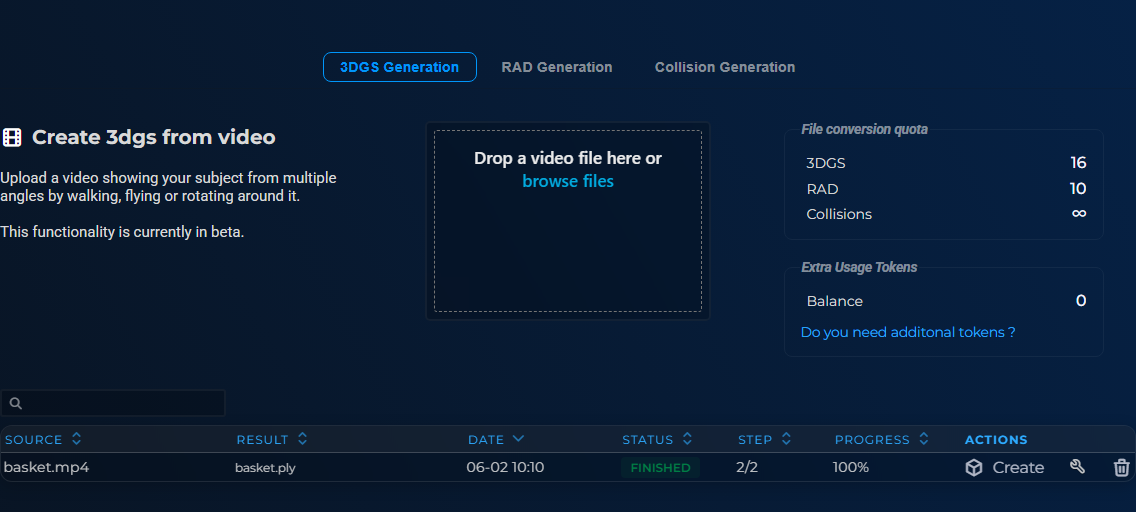This screenshot has height=512, width=1136.
Task: Select the basket.mp4 source cell
Action: coord(46,468)
